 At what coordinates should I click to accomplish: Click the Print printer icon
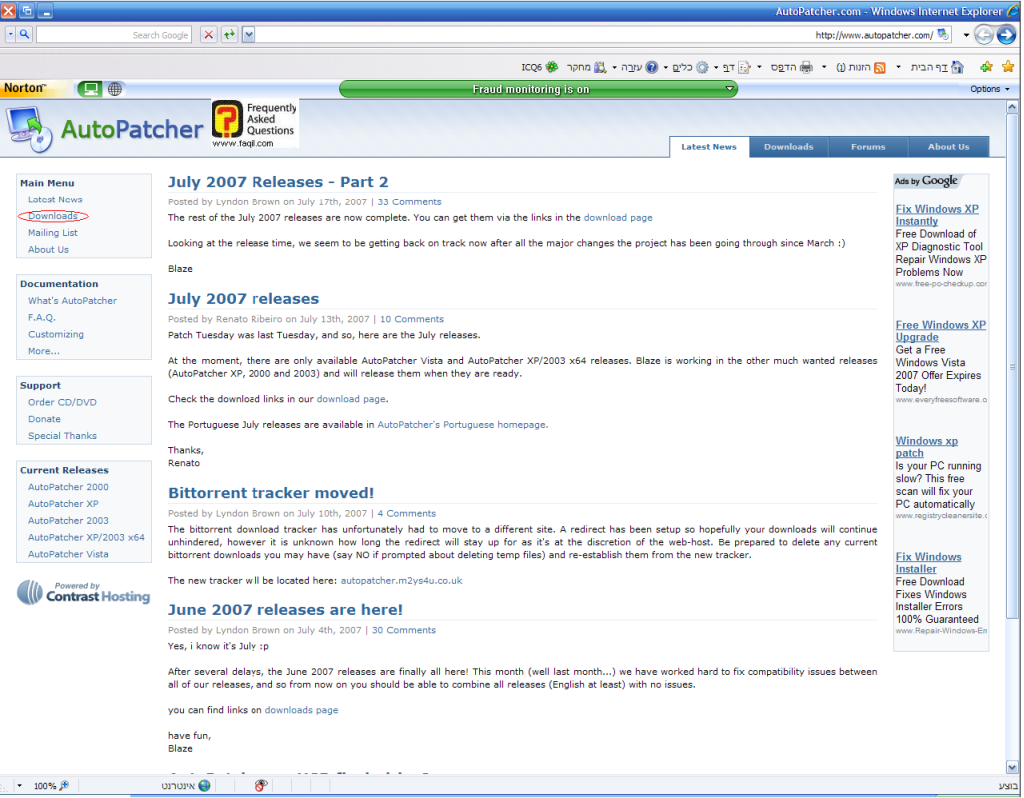807,67
